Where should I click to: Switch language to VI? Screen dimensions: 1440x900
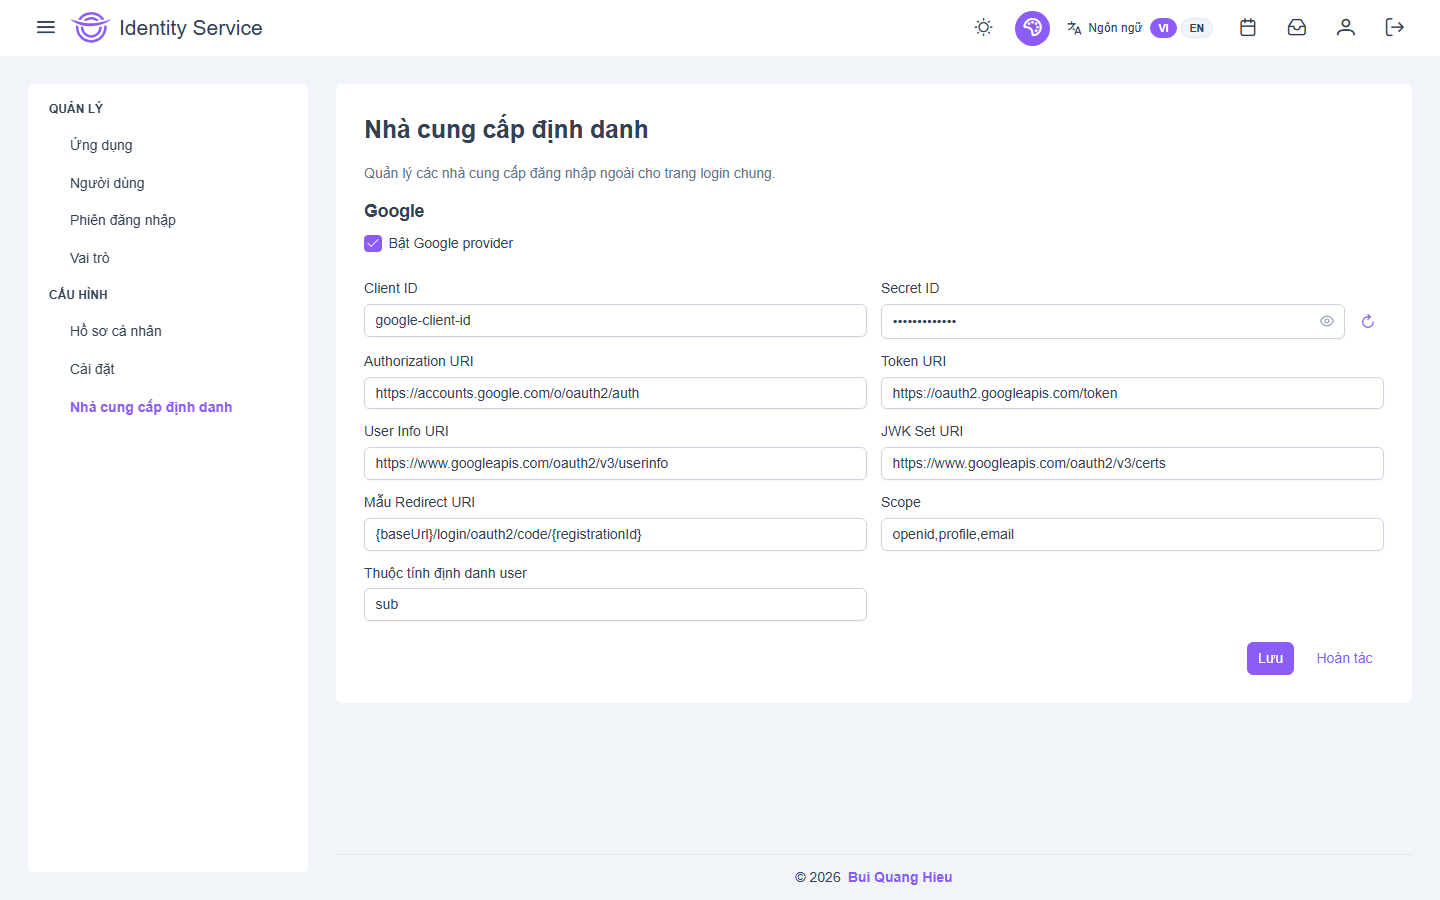1163,28
